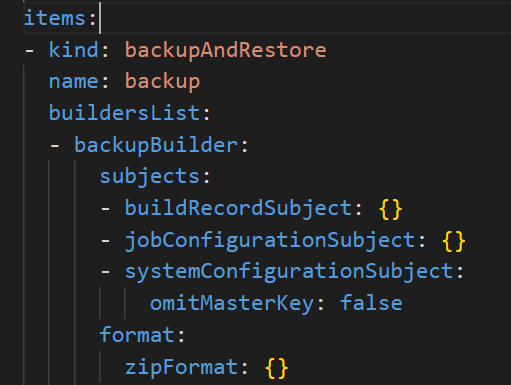Click the systemConfigurationSubject key
This screenshot has width=511, height=385.
click(289, 272)
